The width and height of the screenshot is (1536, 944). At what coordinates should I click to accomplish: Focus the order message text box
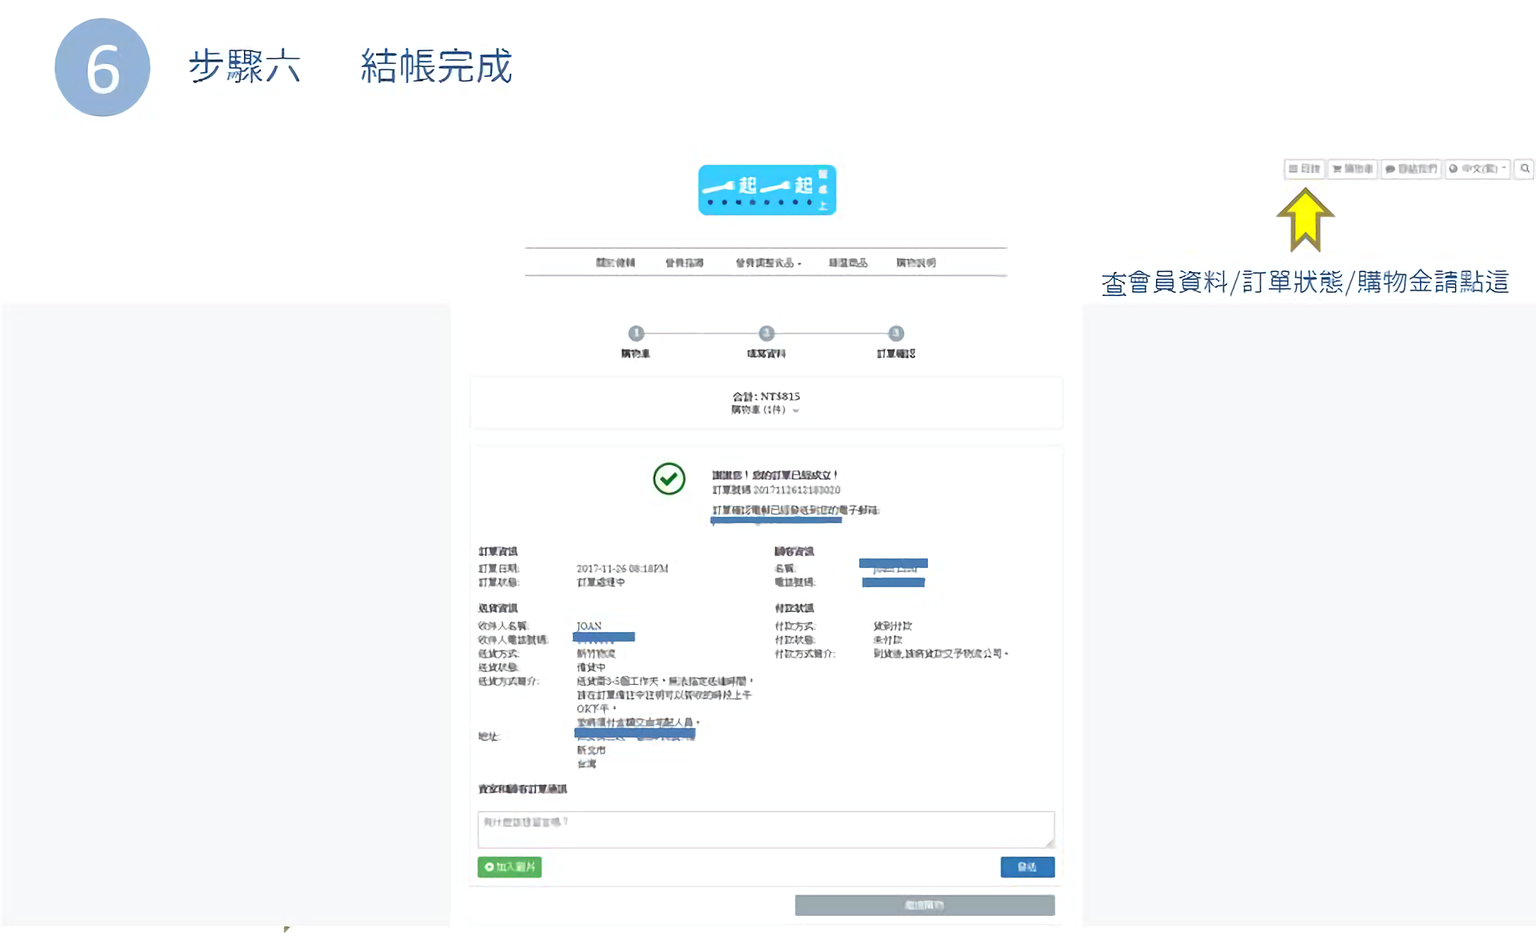[x=766, y=830]
